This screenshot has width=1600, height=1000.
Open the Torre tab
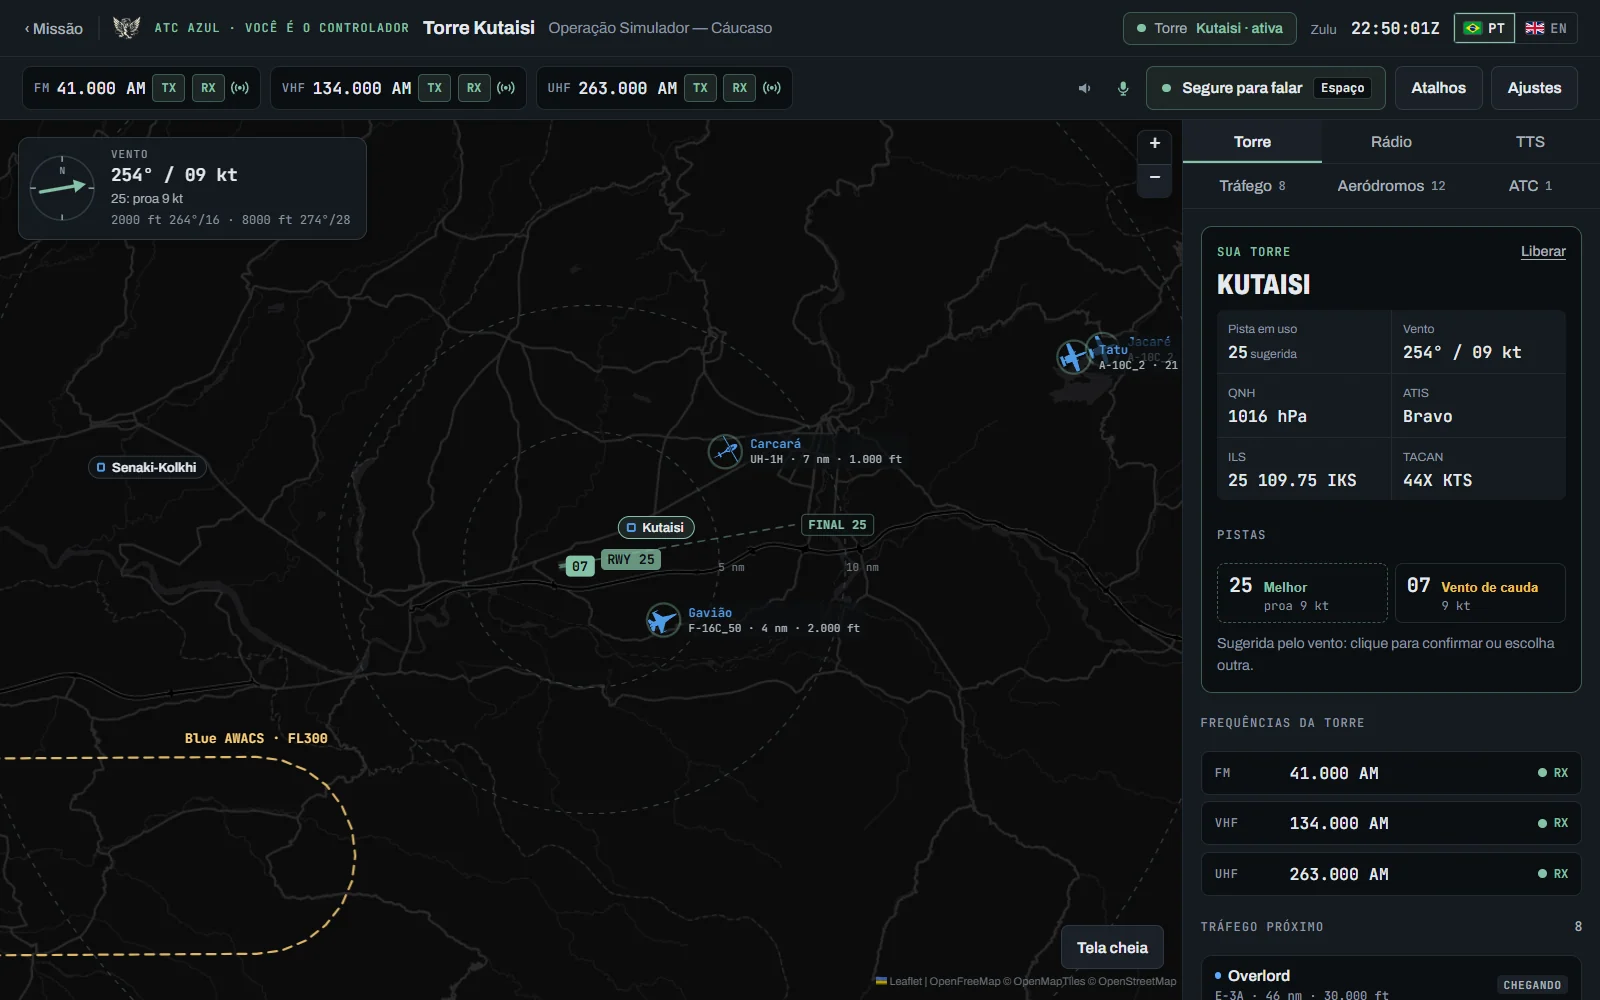tap(1252, 142)
